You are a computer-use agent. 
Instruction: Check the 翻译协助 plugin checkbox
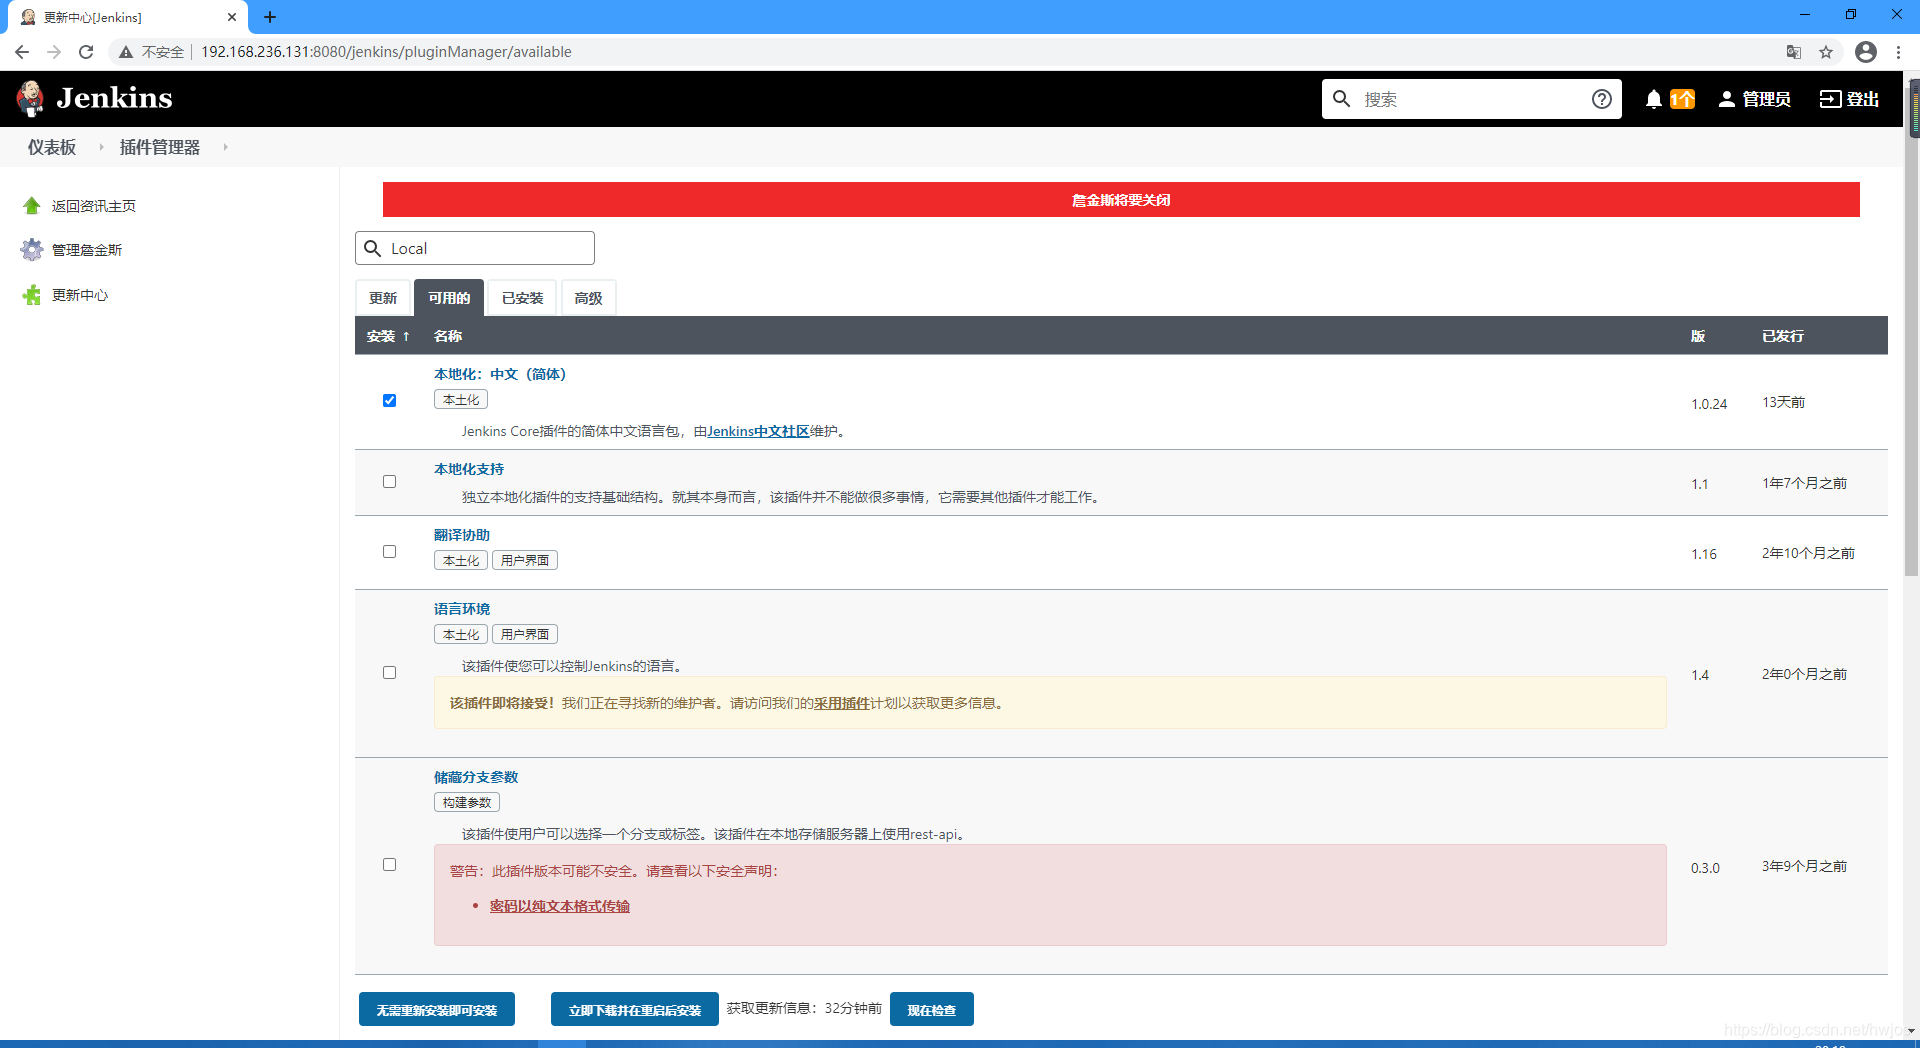coord(390,552)
